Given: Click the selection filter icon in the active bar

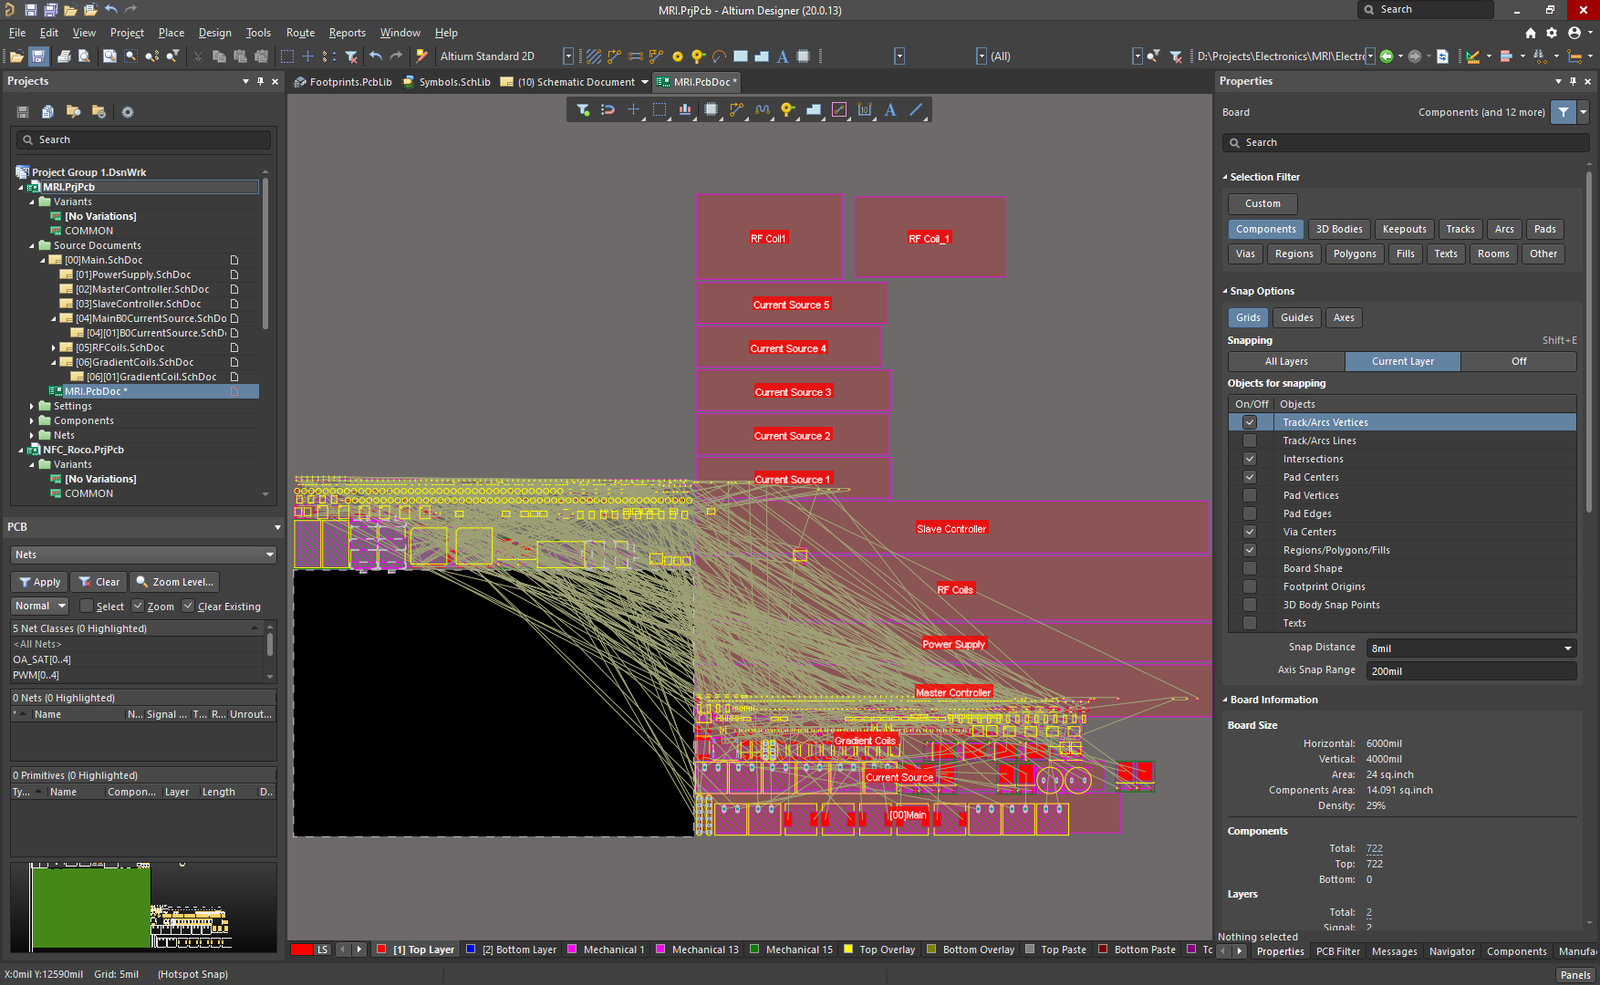Looking at the screenshot, I should [583, 110].
